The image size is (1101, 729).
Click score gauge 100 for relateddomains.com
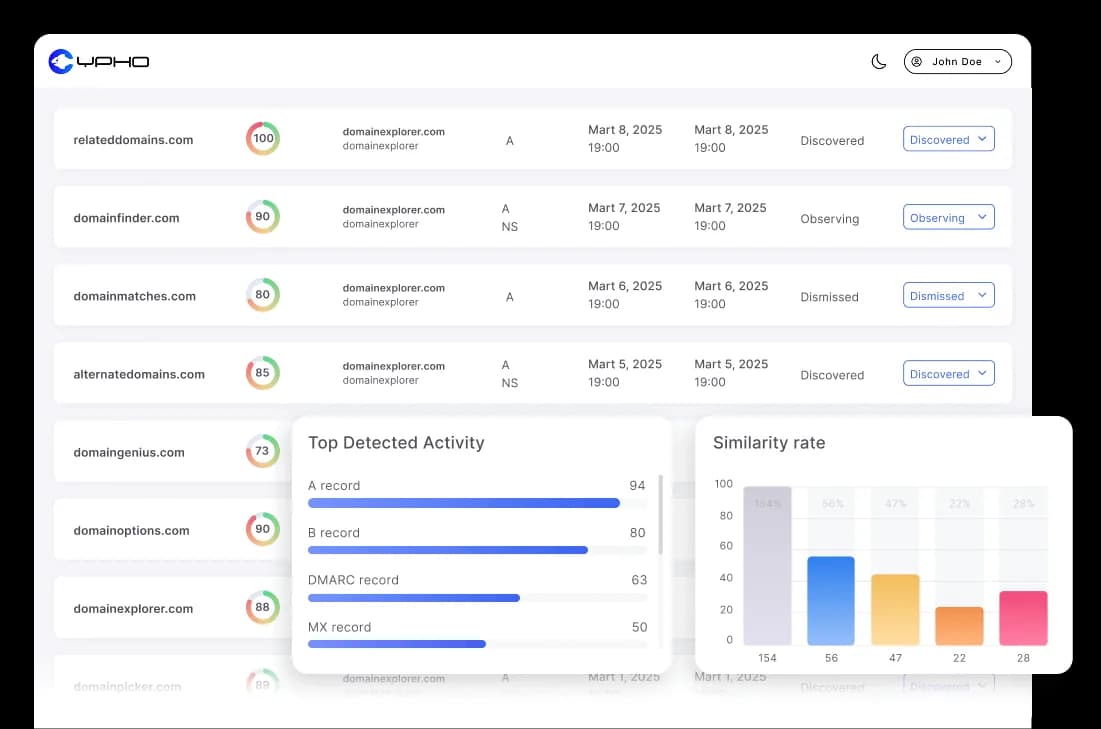point(263,139)
